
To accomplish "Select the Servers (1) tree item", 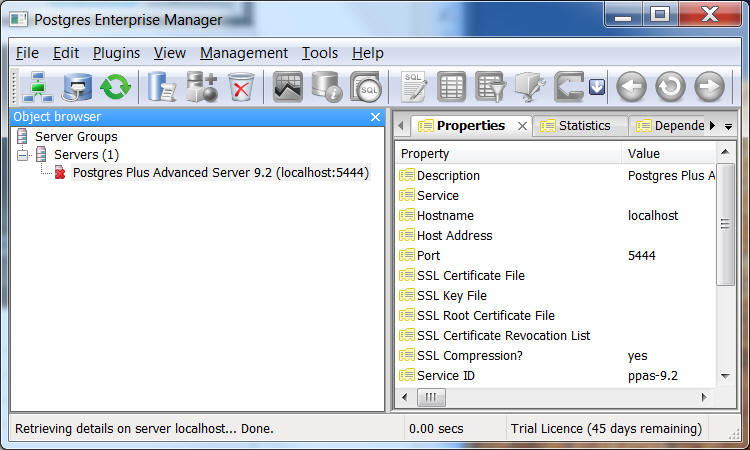I will [86, 154].
